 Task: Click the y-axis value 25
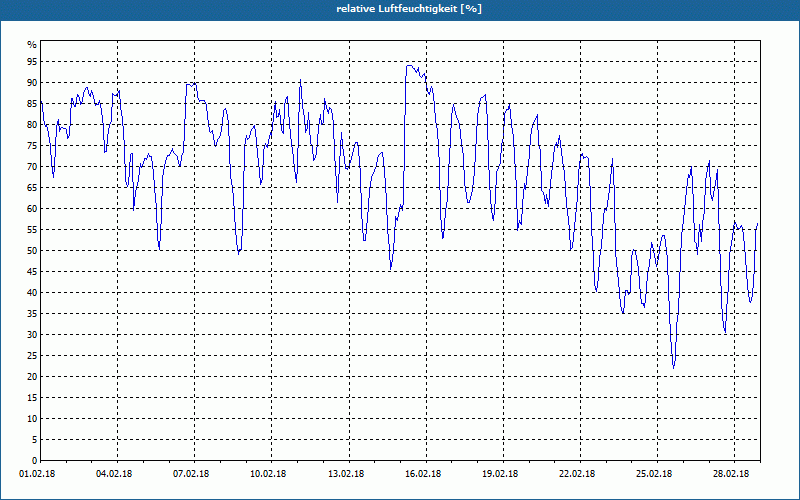[x=32, y=356]
